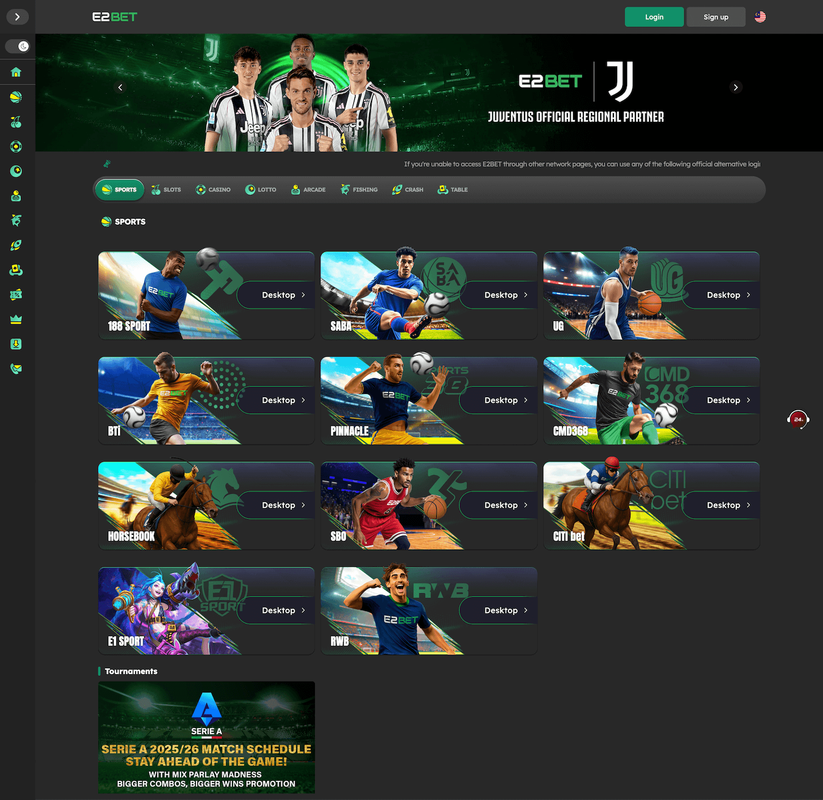Open the Home icon in the sidebar
Viewport: 823px width, 800px height.
[x=16, y=72]
